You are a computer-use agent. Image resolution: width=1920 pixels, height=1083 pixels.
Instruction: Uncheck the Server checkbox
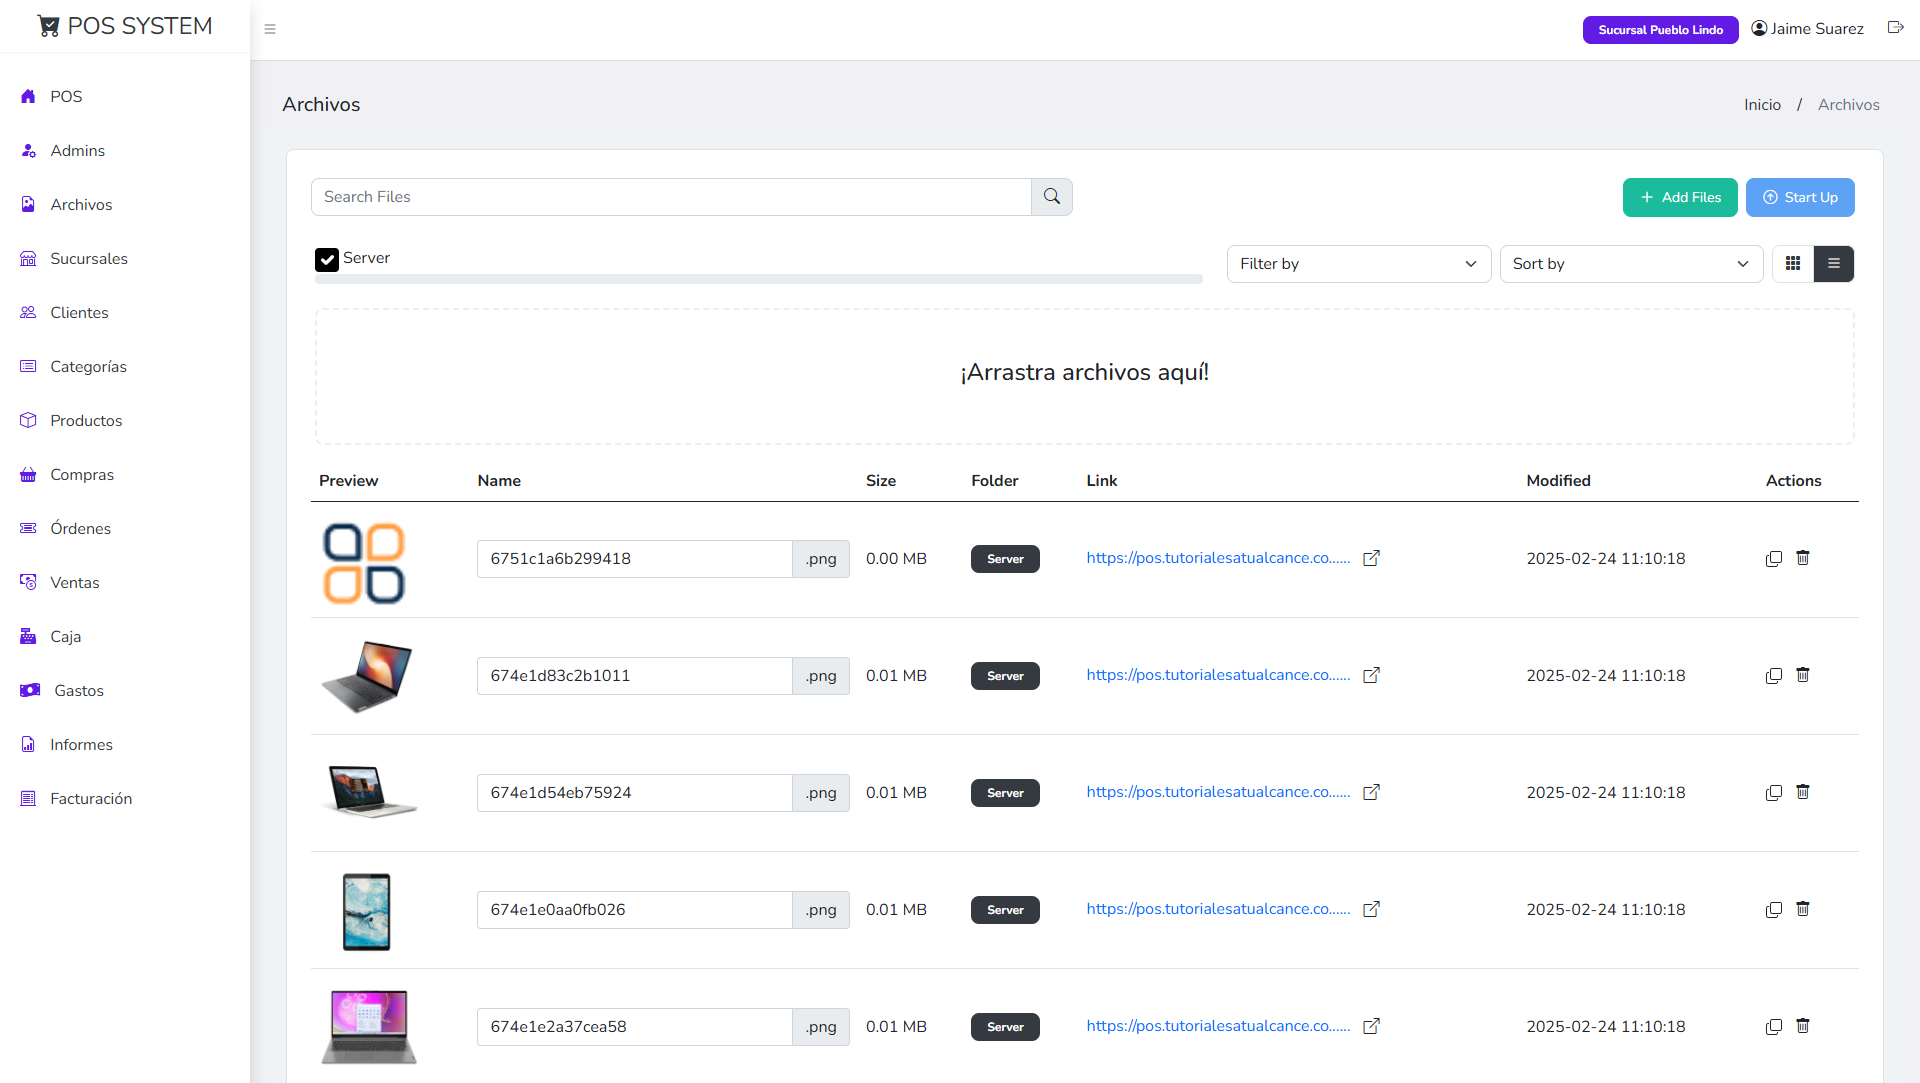click(x=327, y=259)
